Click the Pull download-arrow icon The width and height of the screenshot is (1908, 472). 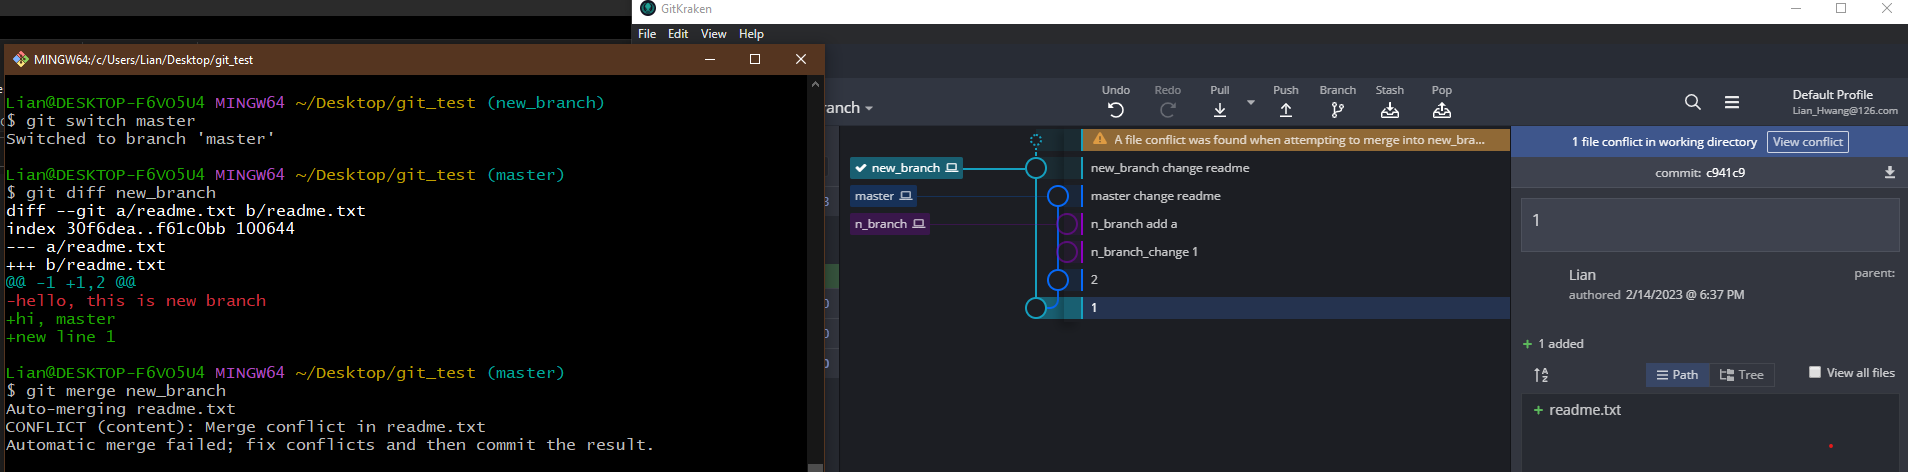coord(1220,110)
